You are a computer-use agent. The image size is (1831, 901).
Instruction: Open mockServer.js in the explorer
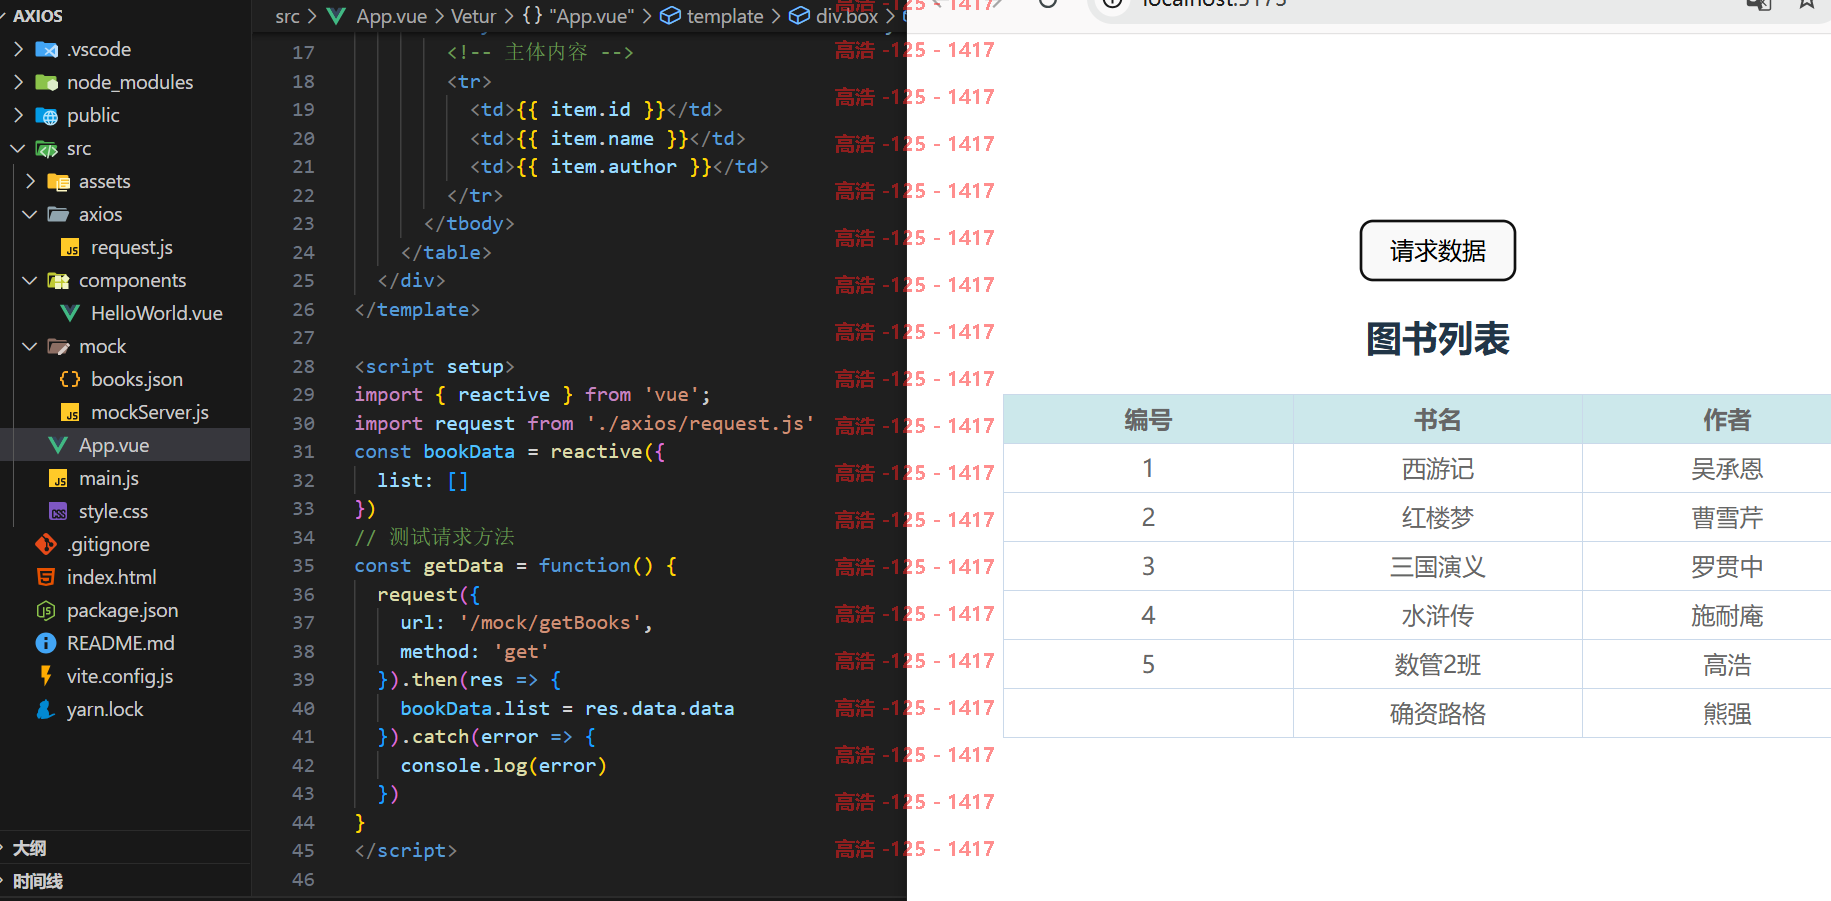point(150,412)
